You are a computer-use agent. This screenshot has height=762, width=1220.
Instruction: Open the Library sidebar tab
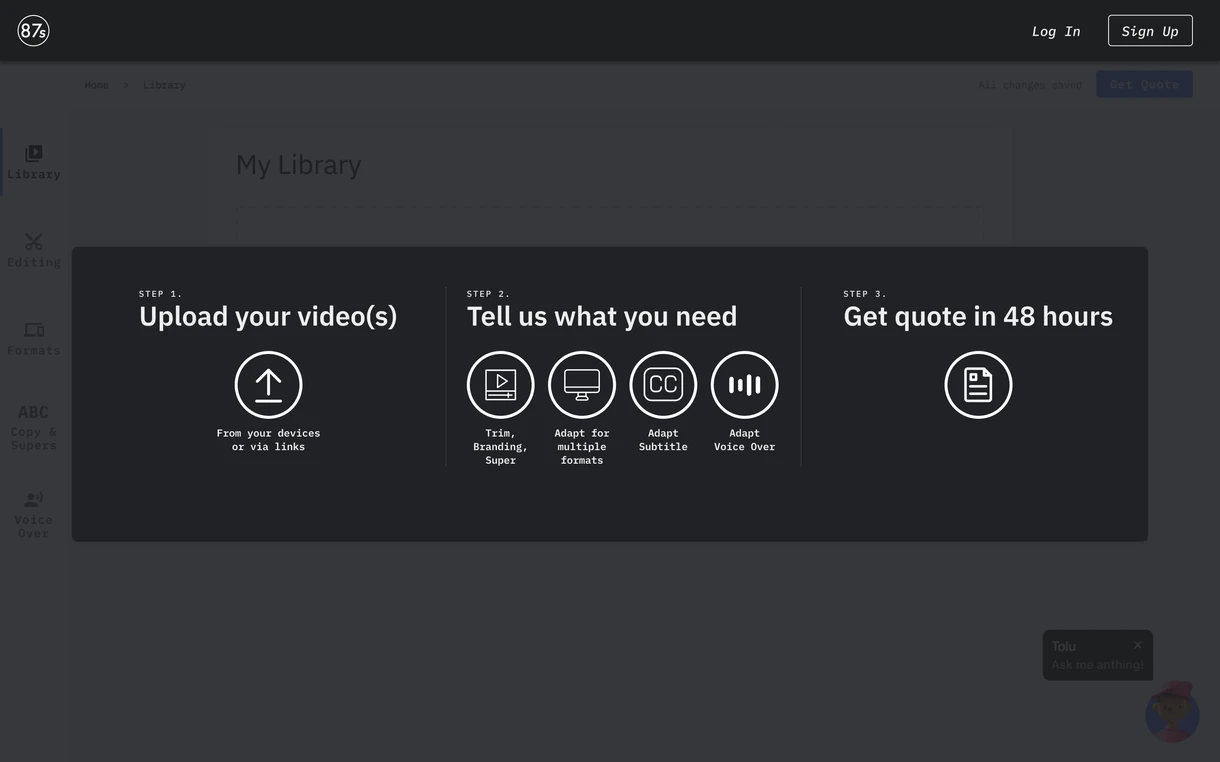(x=34, y=162)
